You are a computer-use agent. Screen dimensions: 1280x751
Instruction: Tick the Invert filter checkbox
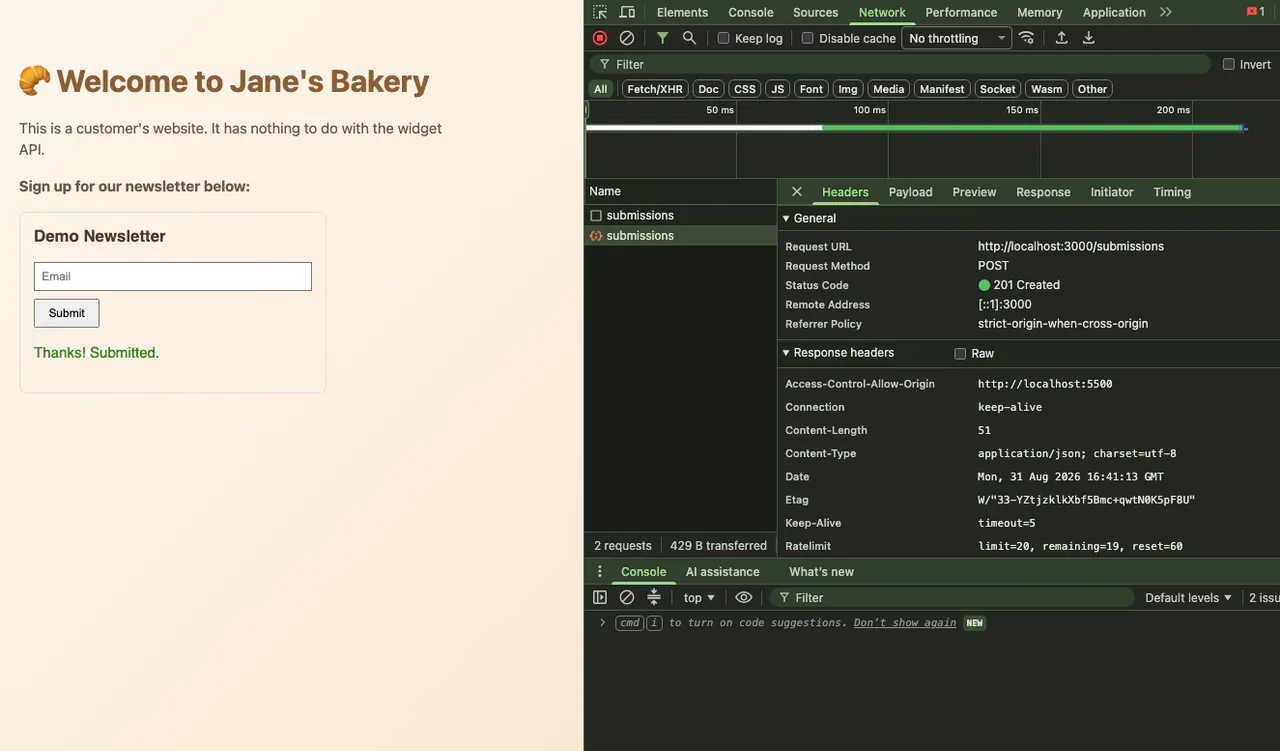click(1229, 64)
